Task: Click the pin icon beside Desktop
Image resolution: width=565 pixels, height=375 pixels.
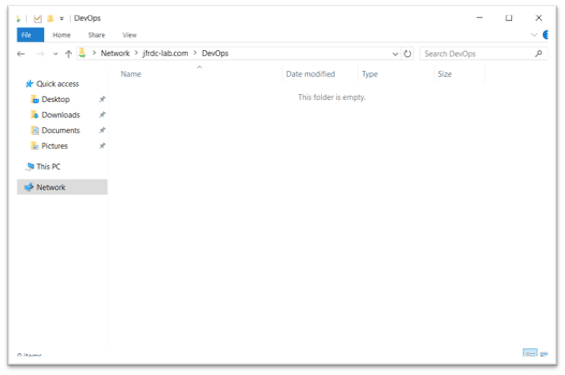Action: 102,99
